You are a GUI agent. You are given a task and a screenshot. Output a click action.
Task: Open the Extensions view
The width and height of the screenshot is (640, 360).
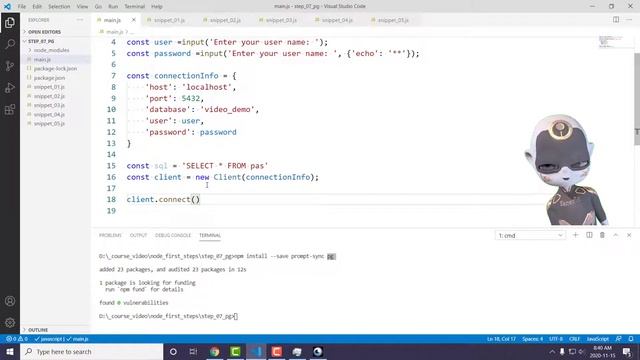pos(10,109)
